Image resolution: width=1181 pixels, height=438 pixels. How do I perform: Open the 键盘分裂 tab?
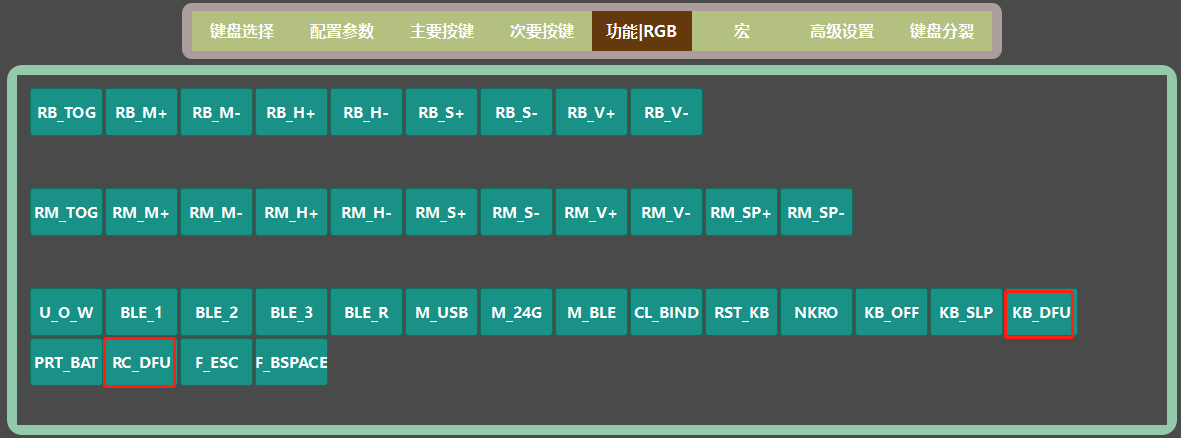click(x=942, y=32)
